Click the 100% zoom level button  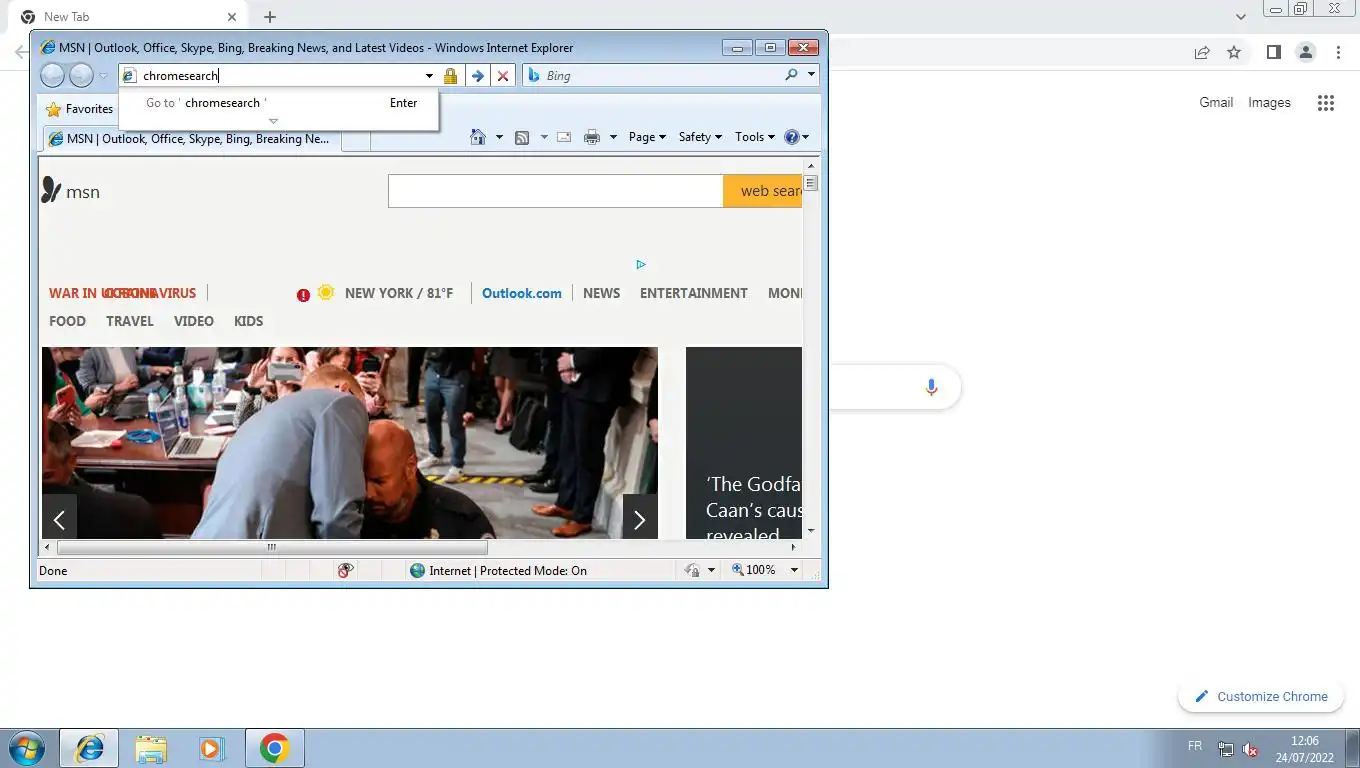754,570
